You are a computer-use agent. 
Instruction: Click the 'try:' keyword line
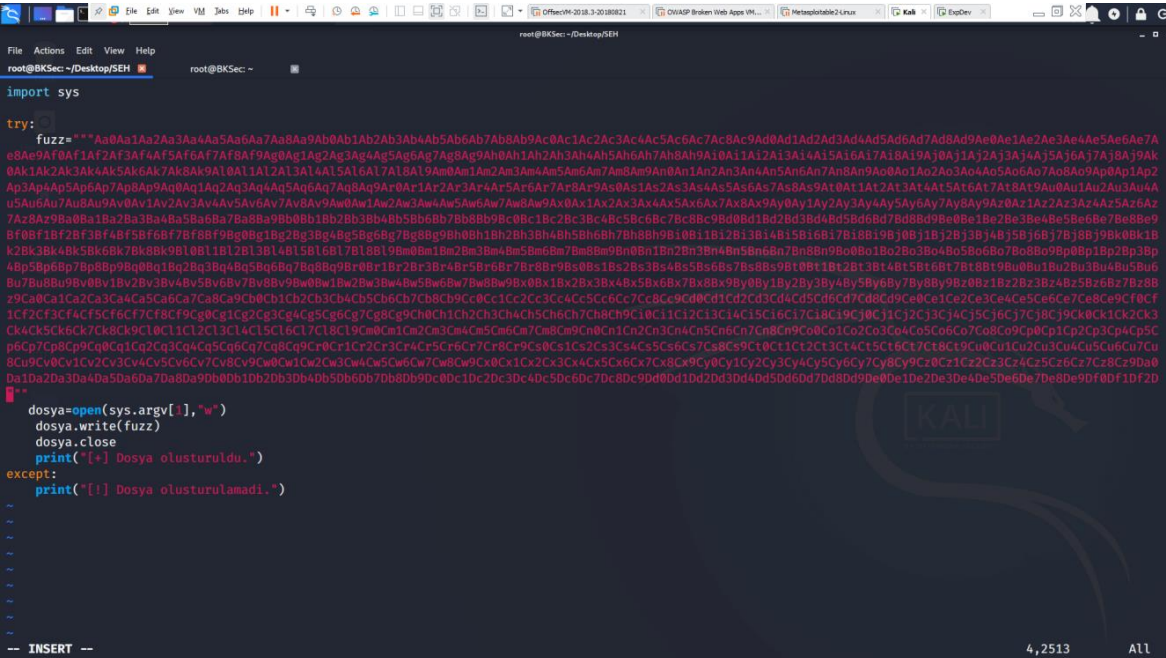(20, 124)
